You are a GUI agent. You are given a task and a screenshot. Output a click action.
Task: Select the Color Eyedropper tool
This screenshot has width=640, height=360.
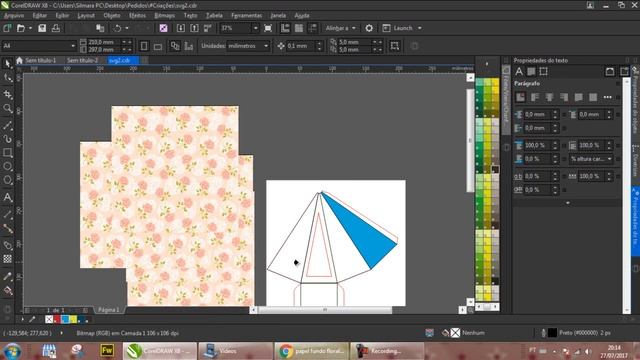coord(7,276)
